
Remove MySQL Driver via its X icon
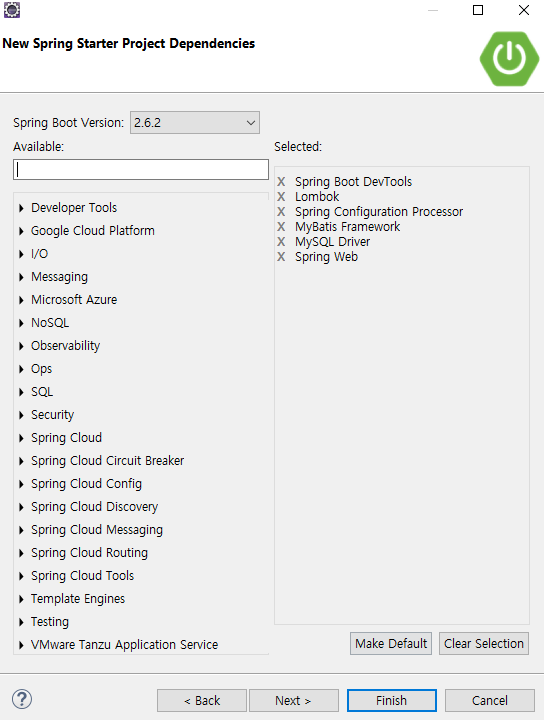coord(281,242)
